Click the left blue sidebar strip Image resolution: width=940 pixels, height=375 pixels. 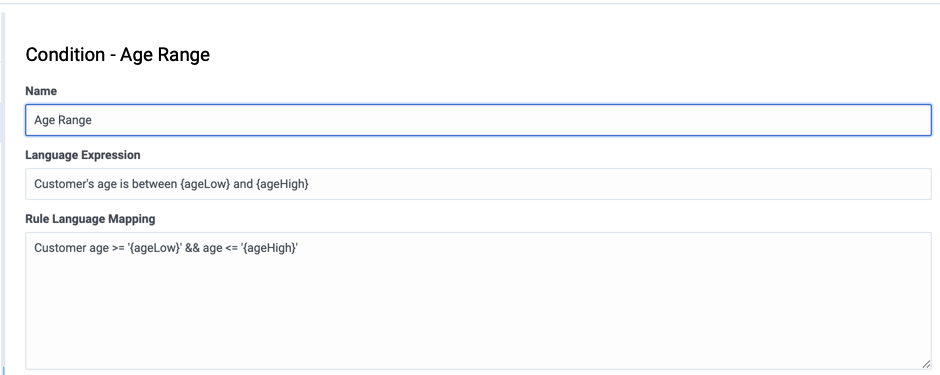coord(2,193)
